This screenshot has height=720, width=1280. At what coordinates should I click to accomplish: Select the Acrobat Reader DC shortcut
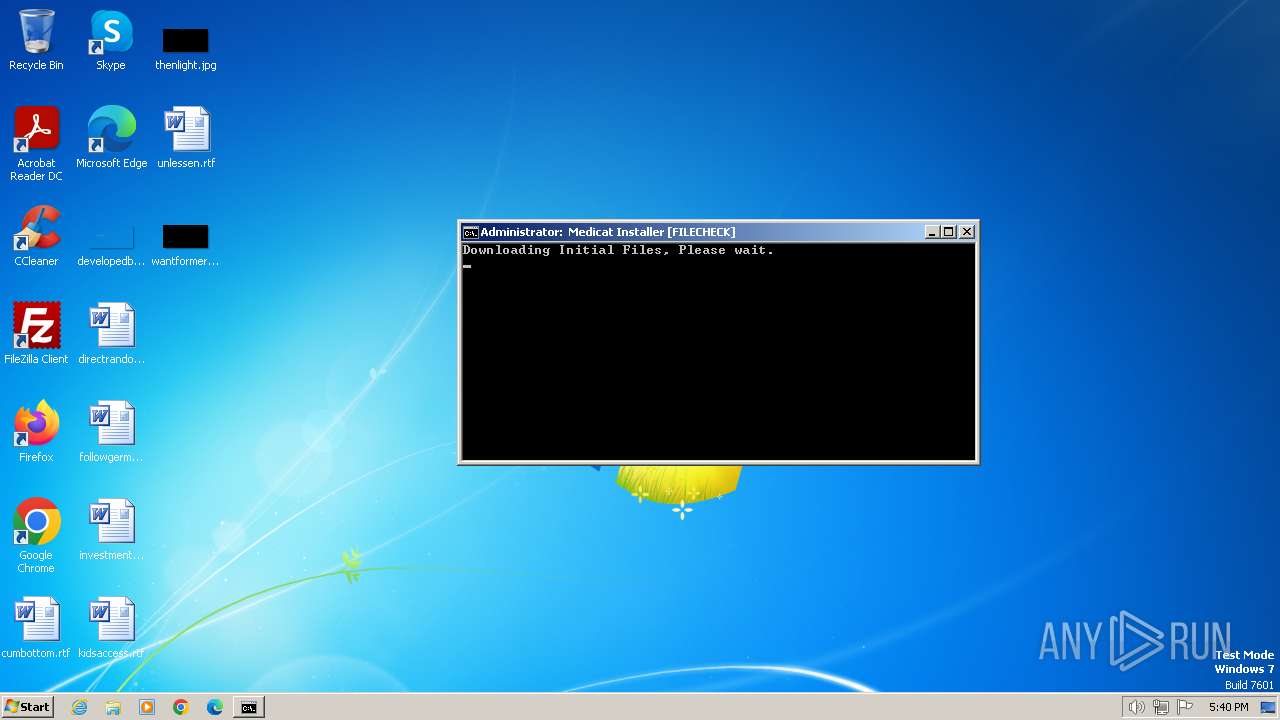point(36,143)
